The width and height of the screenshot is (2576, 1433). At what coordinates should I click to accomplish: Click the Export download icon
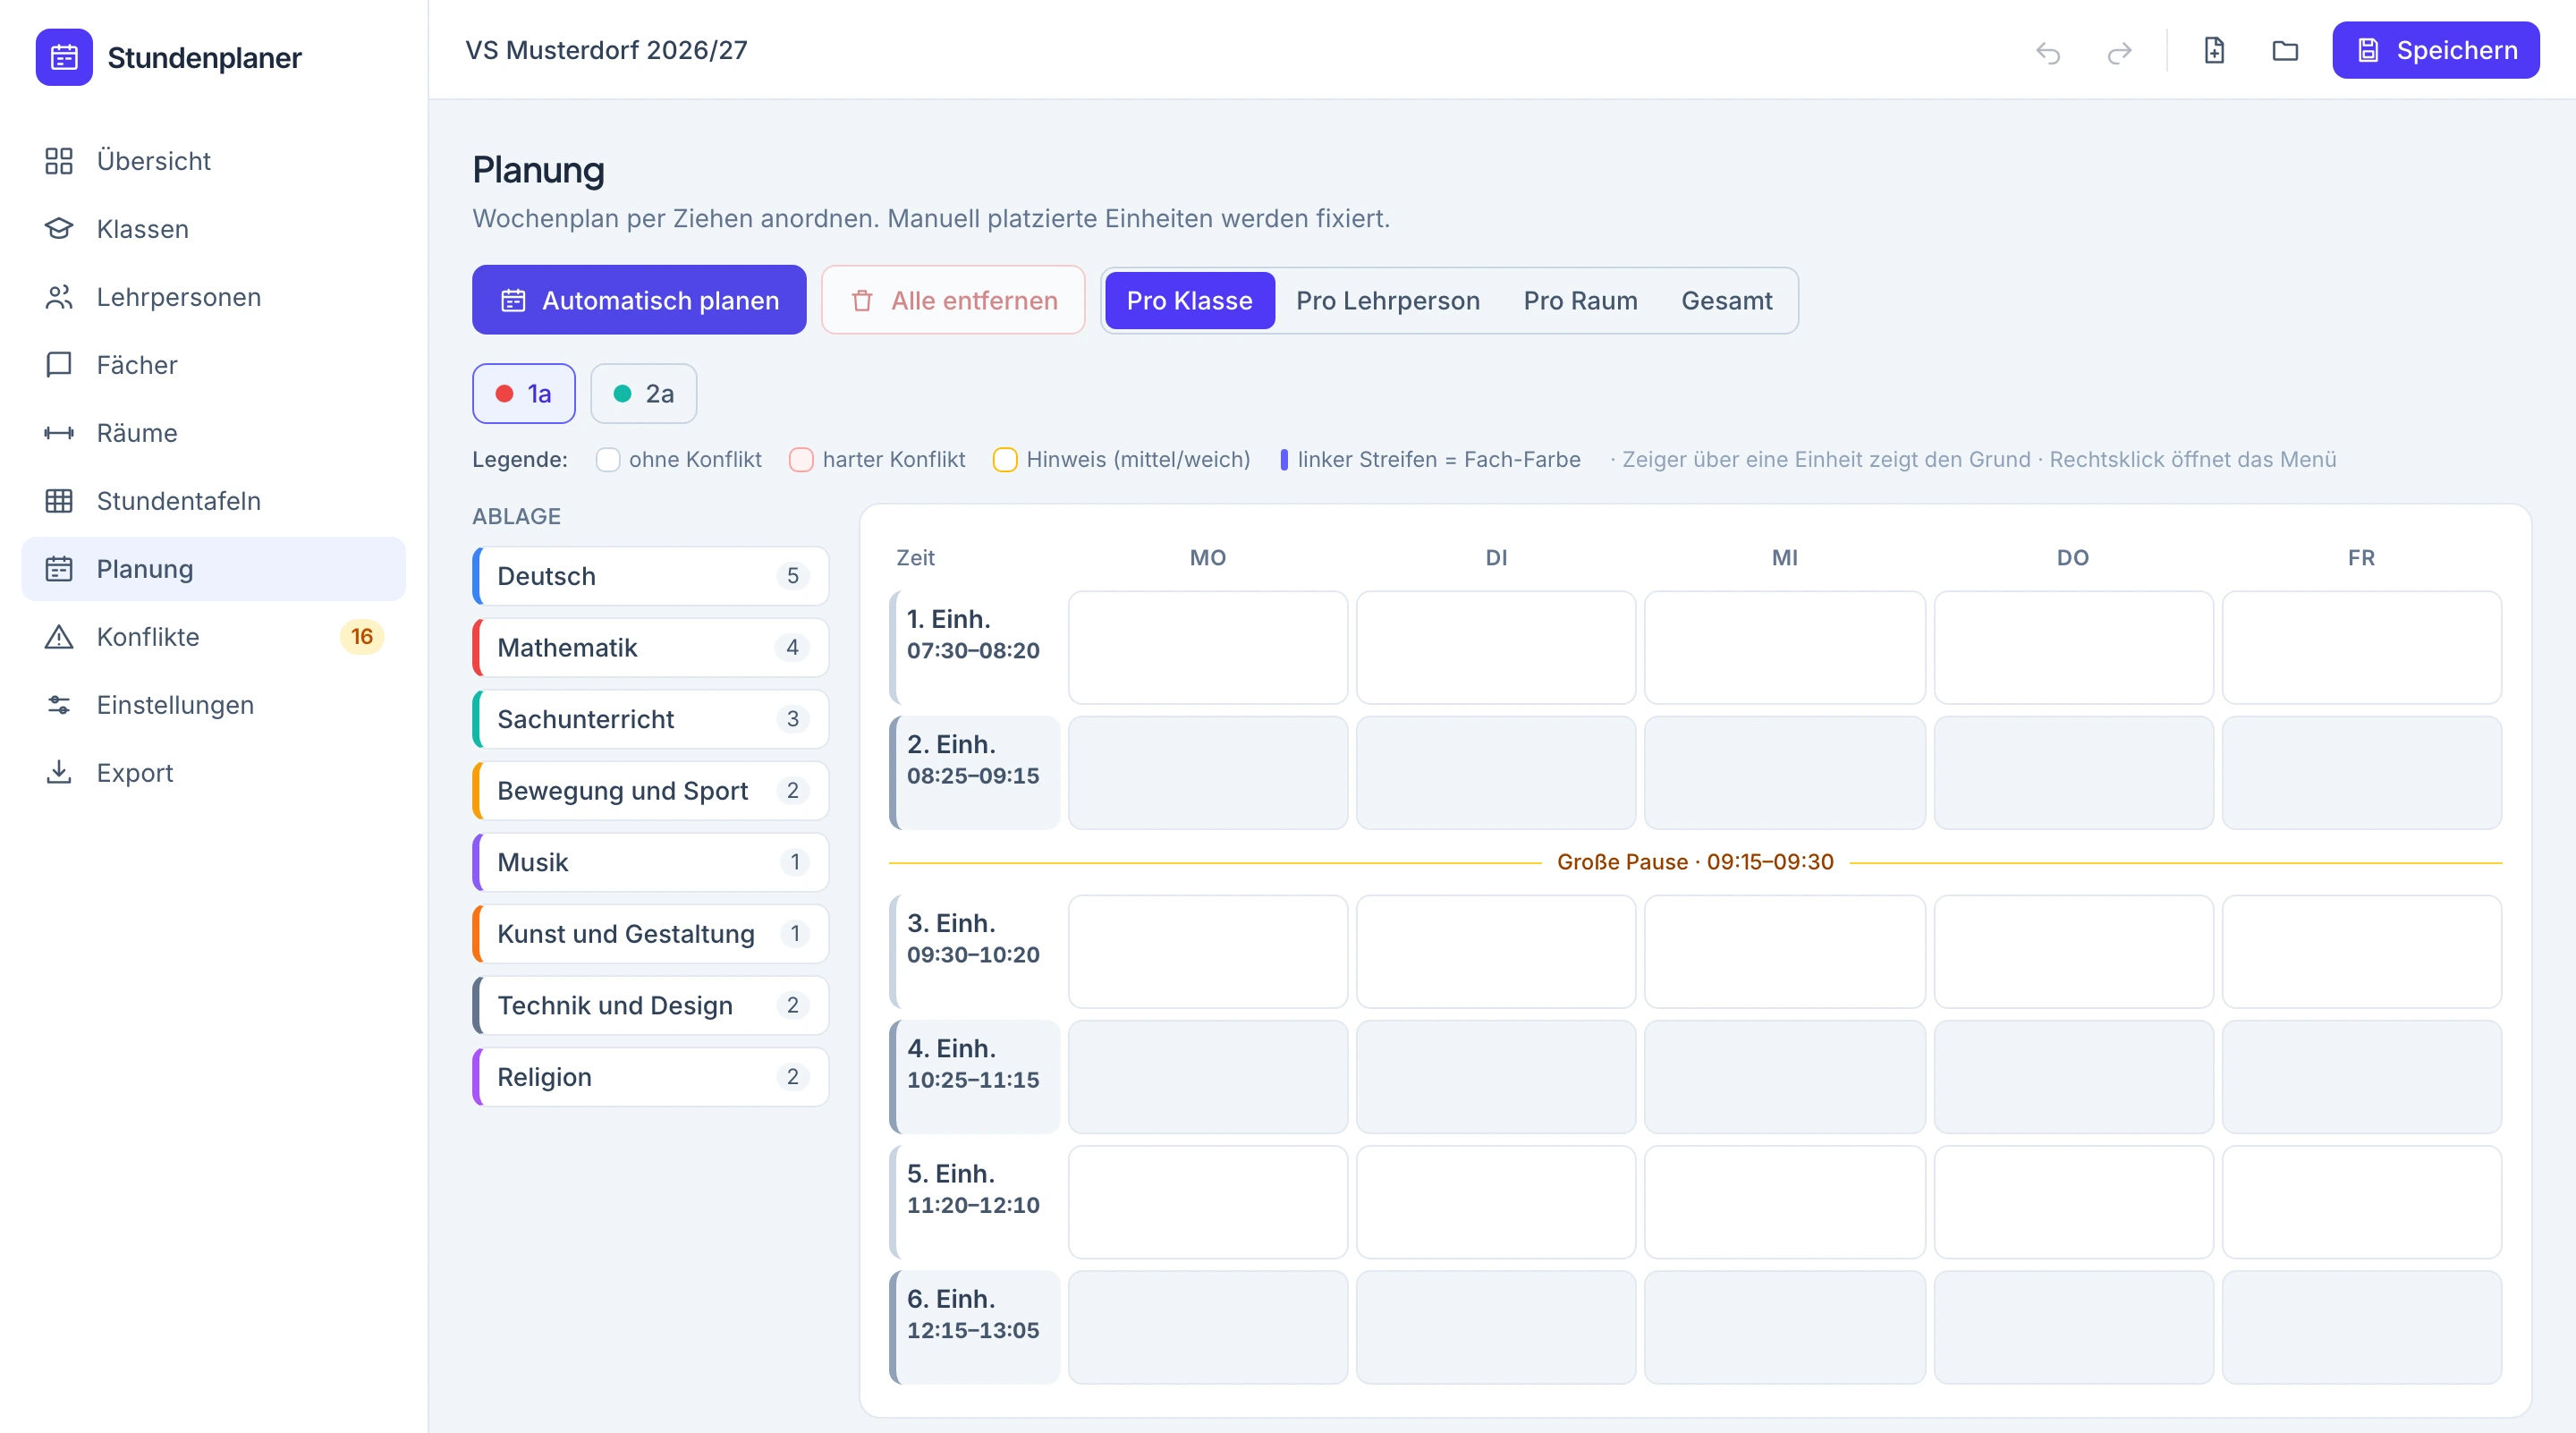(x=59, y=773)
